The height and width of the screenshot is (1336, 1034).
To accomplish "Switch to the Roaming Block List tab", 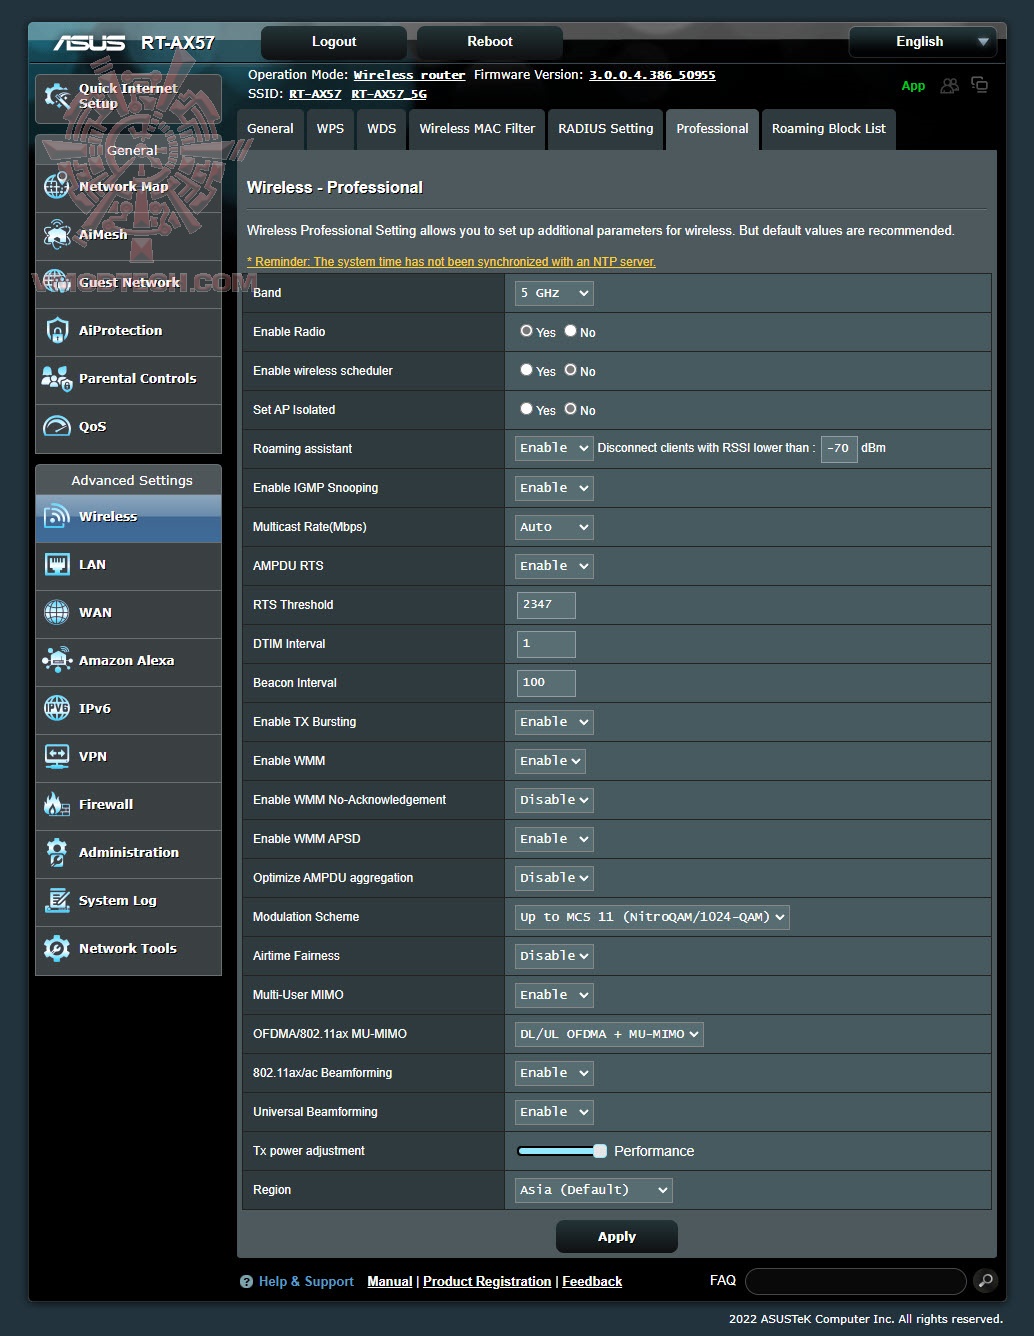I will pyautogui.click(x=828, y=129).
